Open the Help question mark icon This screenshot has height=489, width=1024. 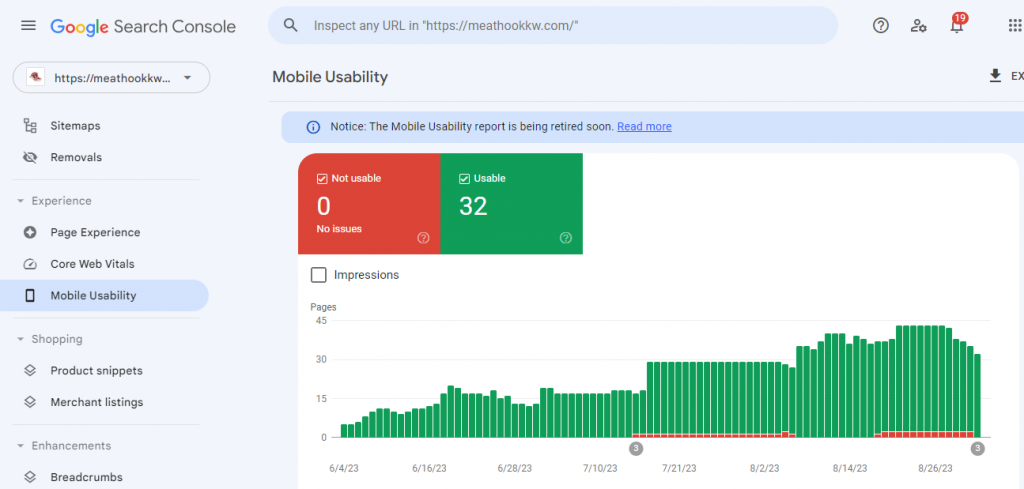[880, 25]
